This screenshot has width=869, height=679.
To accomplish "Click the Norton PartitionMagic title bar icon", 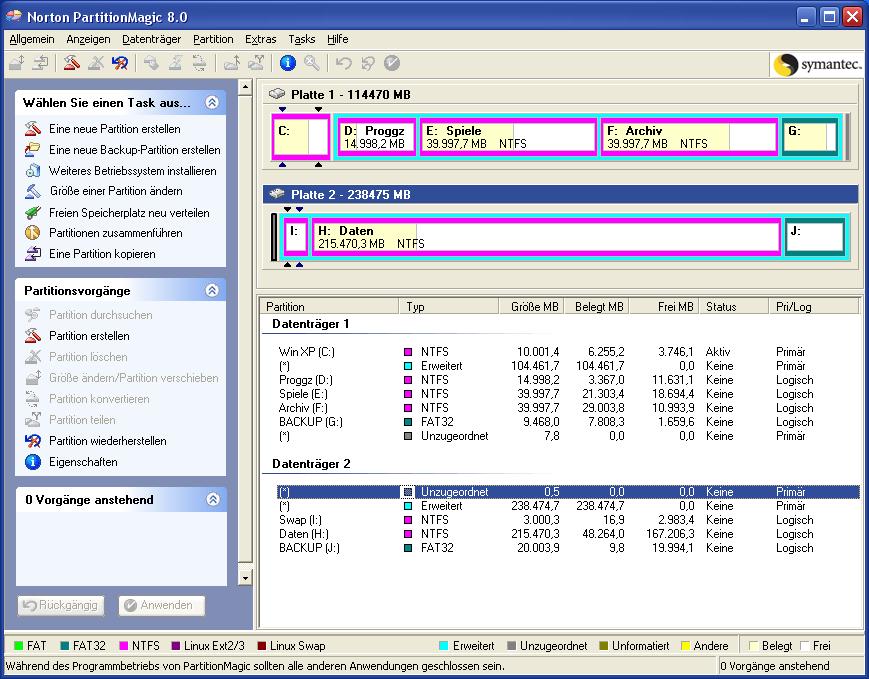I will [x=13, y=16].
